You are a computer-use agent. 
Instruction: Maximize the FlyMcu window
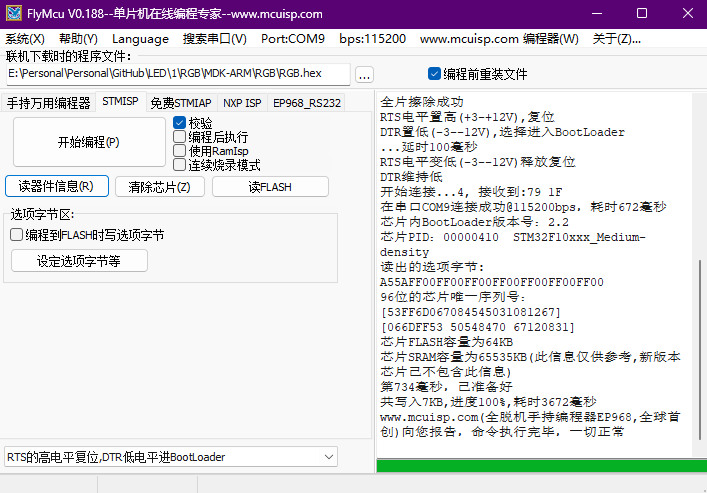click(642, 14)
